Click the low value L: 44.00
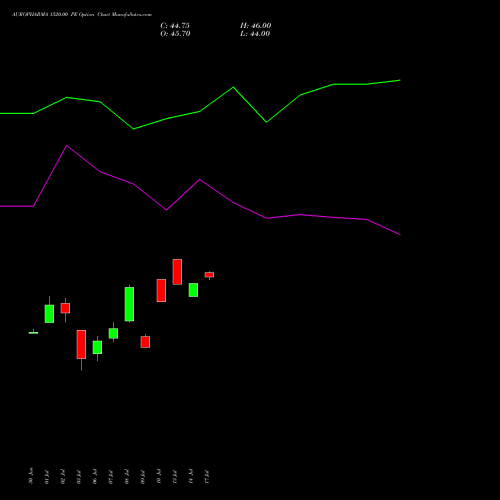 [255, 34]
